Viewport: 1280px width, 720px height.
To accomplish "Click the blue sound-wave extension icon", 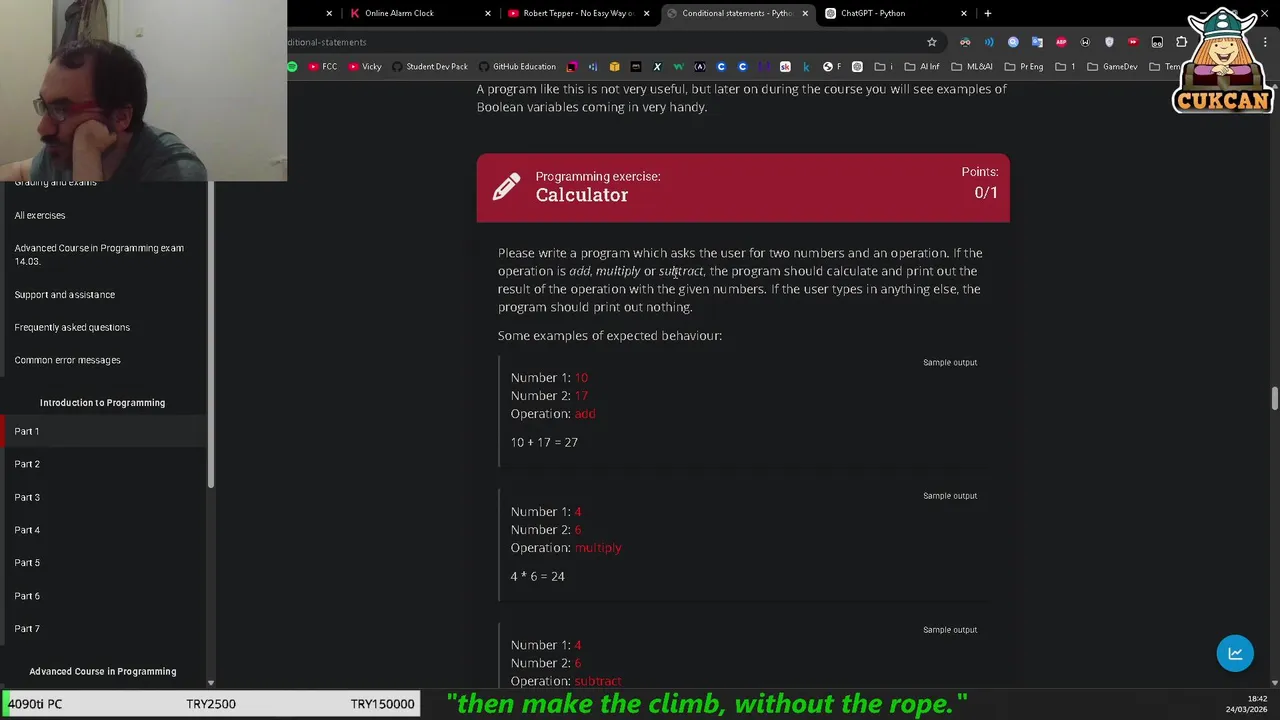I will pyautogui.click(x=989, y=42).
